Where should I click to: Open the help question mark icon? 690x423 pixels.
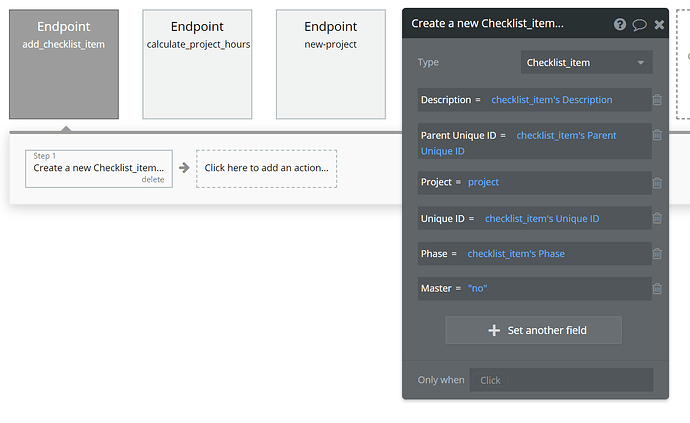click(x=620, y=24)
